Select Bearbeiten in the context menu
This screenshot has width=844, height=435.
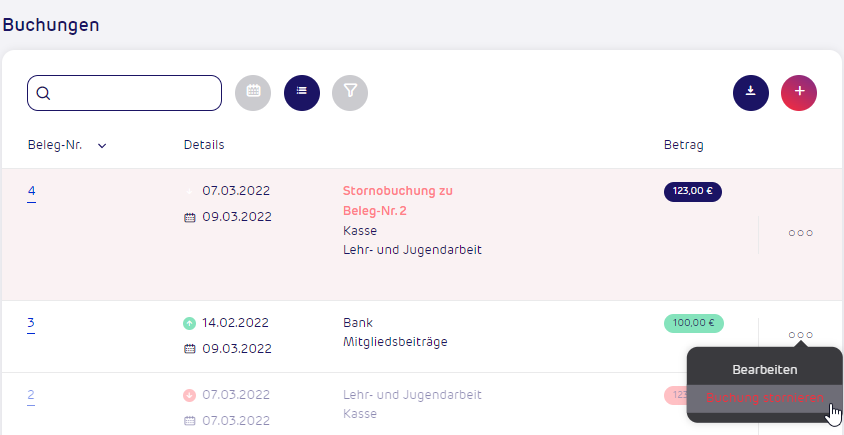[764, 370]
